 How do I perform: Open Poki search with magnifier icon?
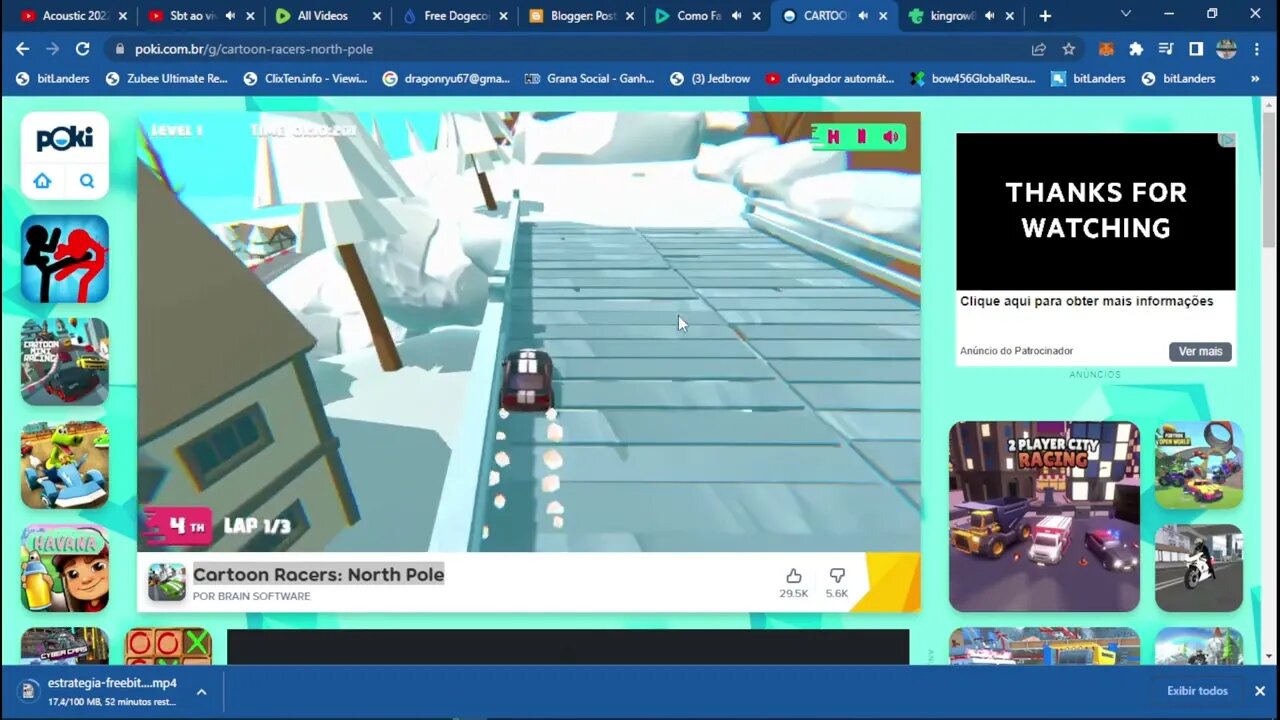coord(87,181)
